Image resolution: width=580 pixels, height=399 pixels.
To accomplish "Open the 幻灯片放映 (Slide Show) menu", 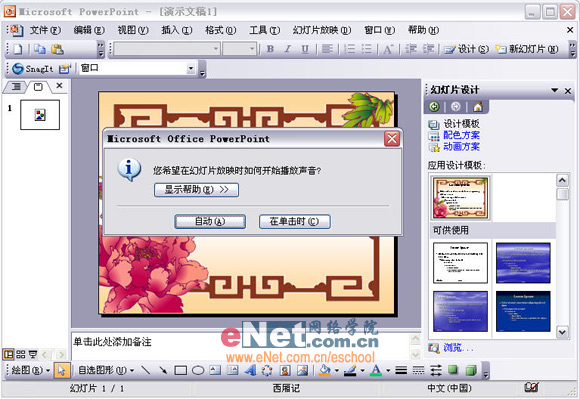I will pyautogui.click(x=322, y=30).
